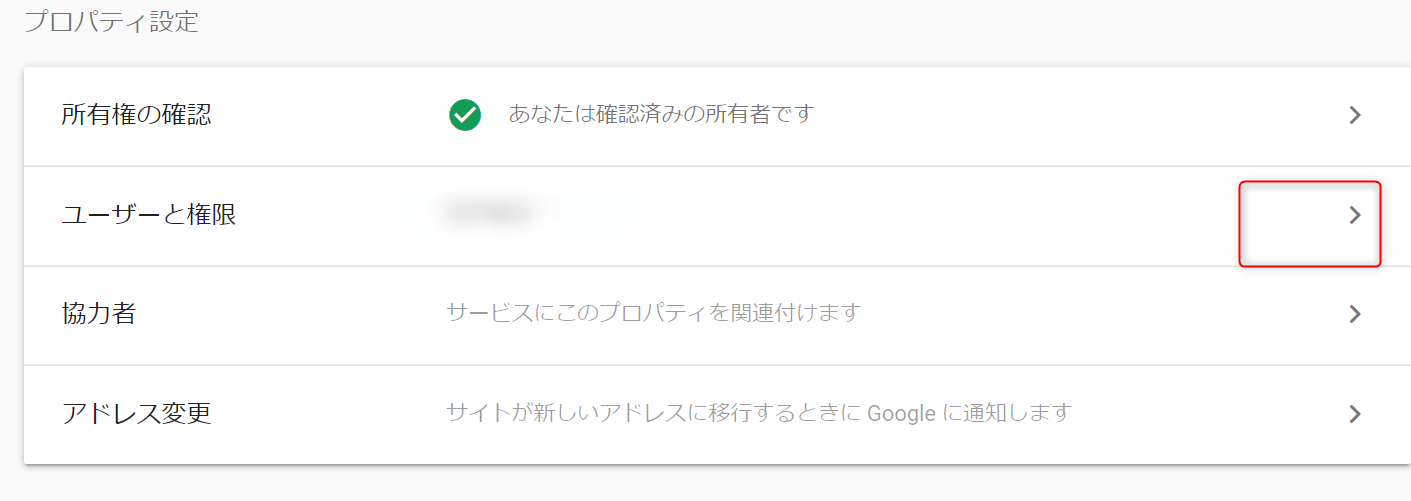Select the 所有権の確認 row label
The image size is (1411, 501).
coord(136,115)
